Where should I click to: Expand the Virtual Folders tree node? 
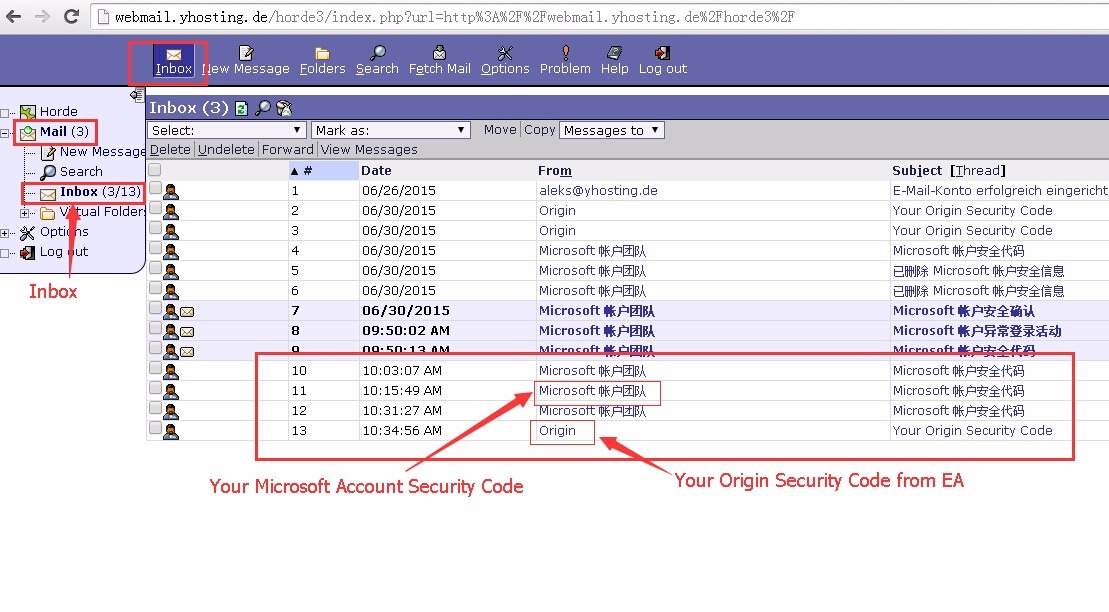[x=25, y=212]
